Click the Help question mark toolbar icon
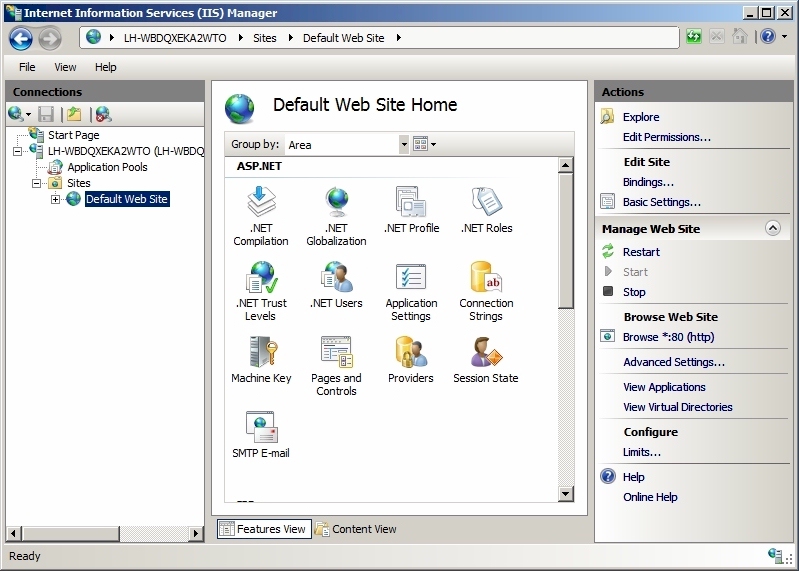Screen dimensions: 799x571 (768, 36)
